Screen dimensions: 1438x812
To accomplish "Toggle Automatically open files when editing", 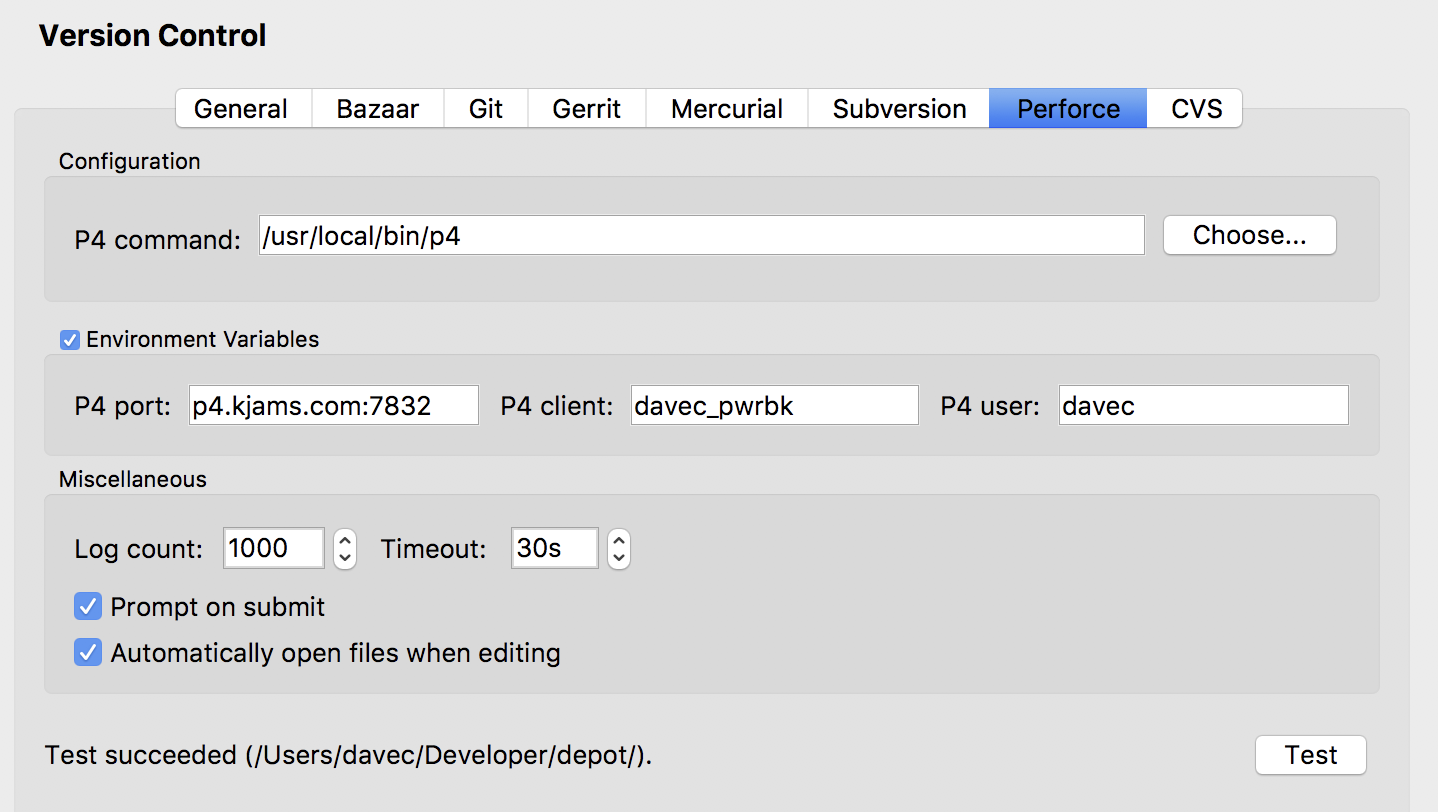I will pos(88,653).
